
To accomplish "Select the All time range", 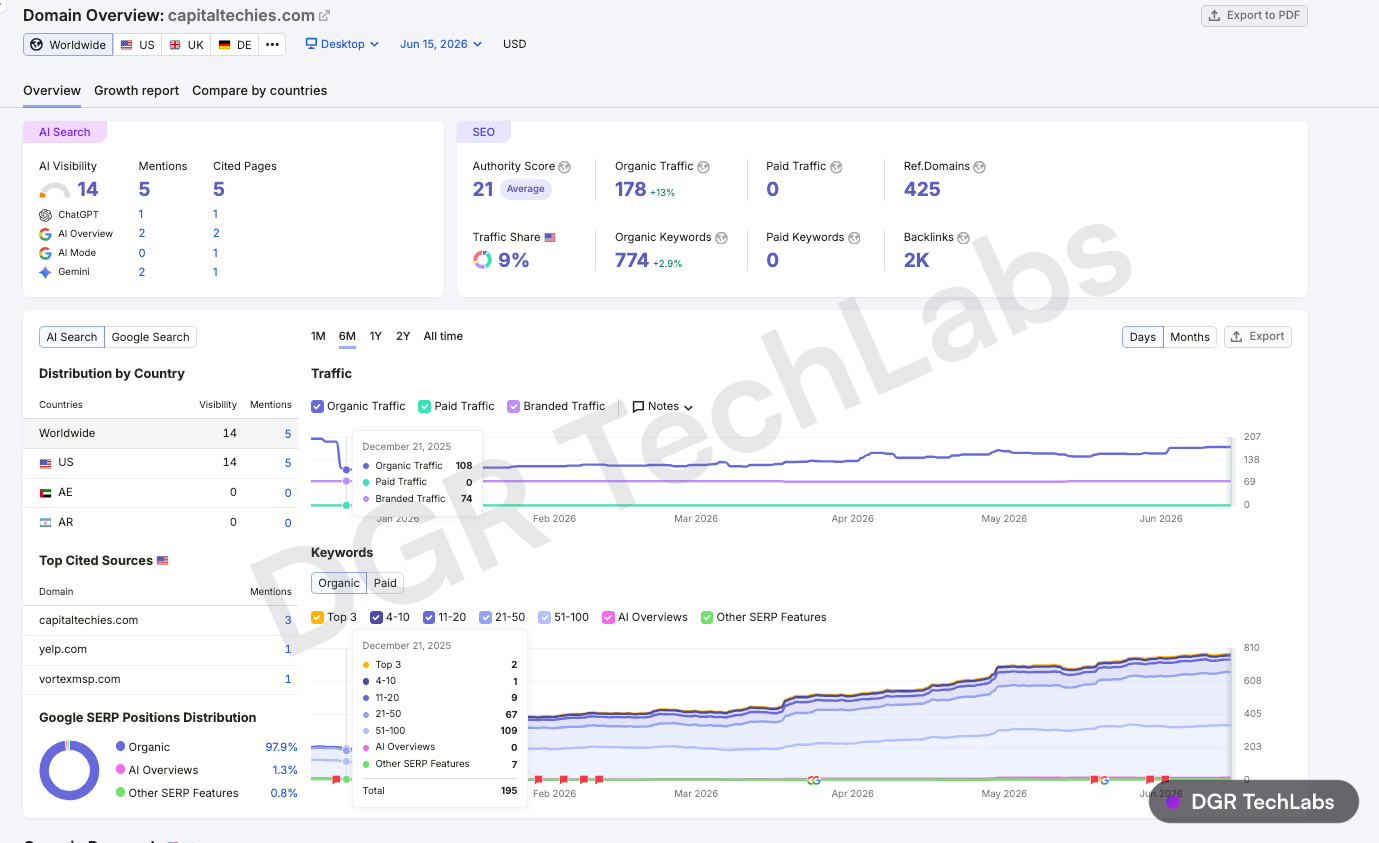I will (x=443, y=337).
